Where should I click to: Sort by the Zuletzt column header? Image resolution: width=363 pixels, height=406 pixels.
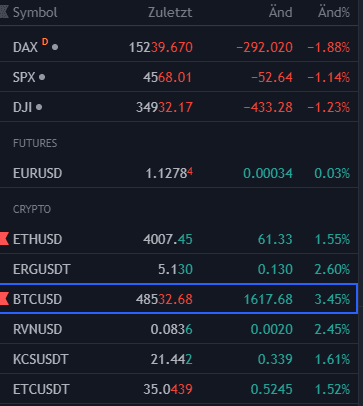point(170,13)
